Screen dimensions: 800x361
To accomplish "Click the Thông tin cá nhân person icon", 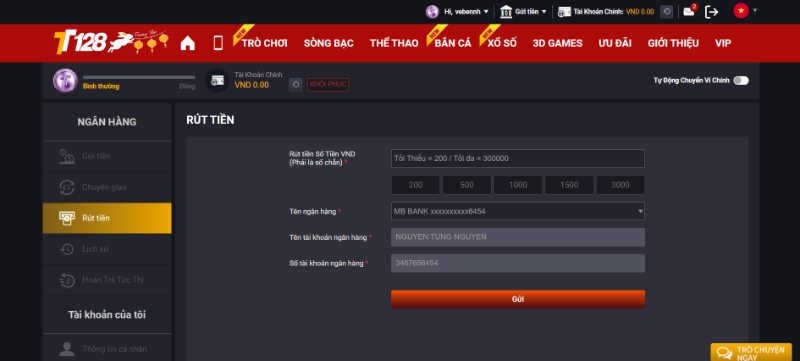I will pos(67,349).
